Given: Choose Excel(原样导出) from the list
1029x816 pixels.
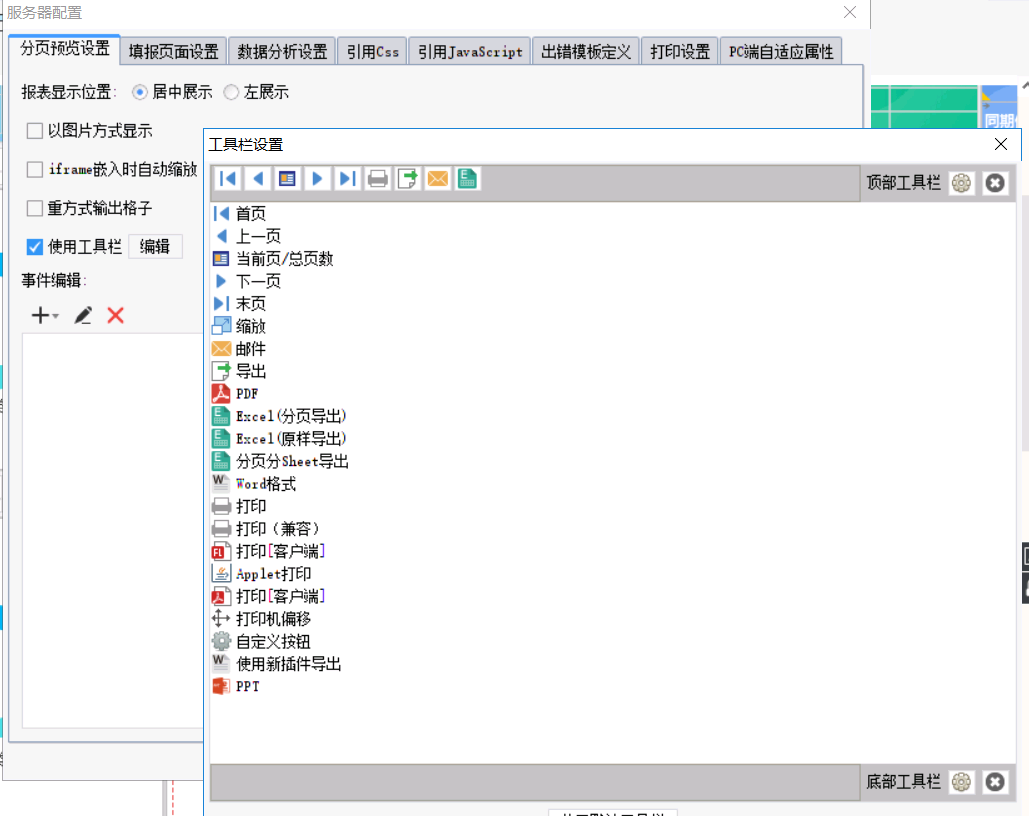Looking at the screenshot, I should click(x=290, y=439).
